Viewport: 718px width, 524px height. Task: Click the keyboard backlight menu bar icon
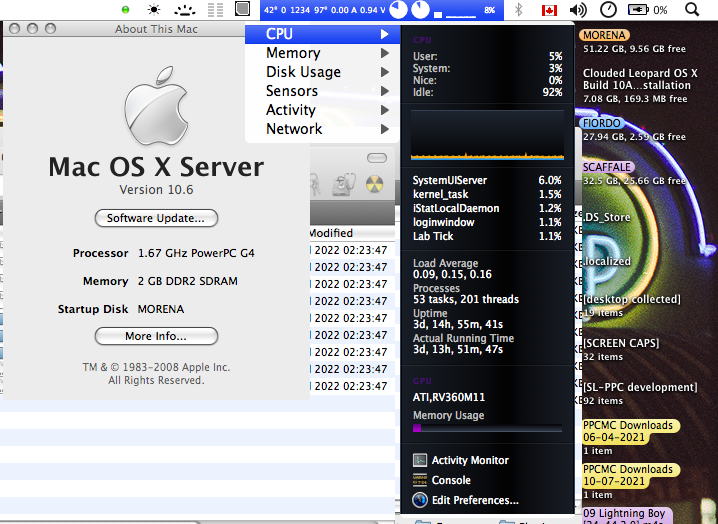185,10
